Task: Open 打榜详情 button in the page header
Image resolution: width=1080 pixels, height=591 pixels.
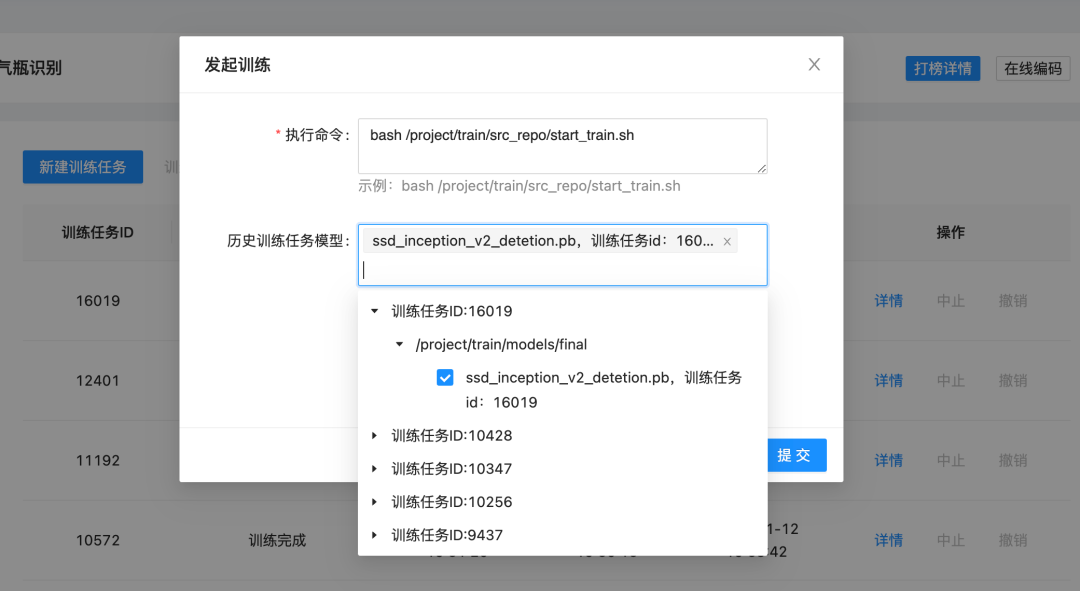Action: coord(943,68)
